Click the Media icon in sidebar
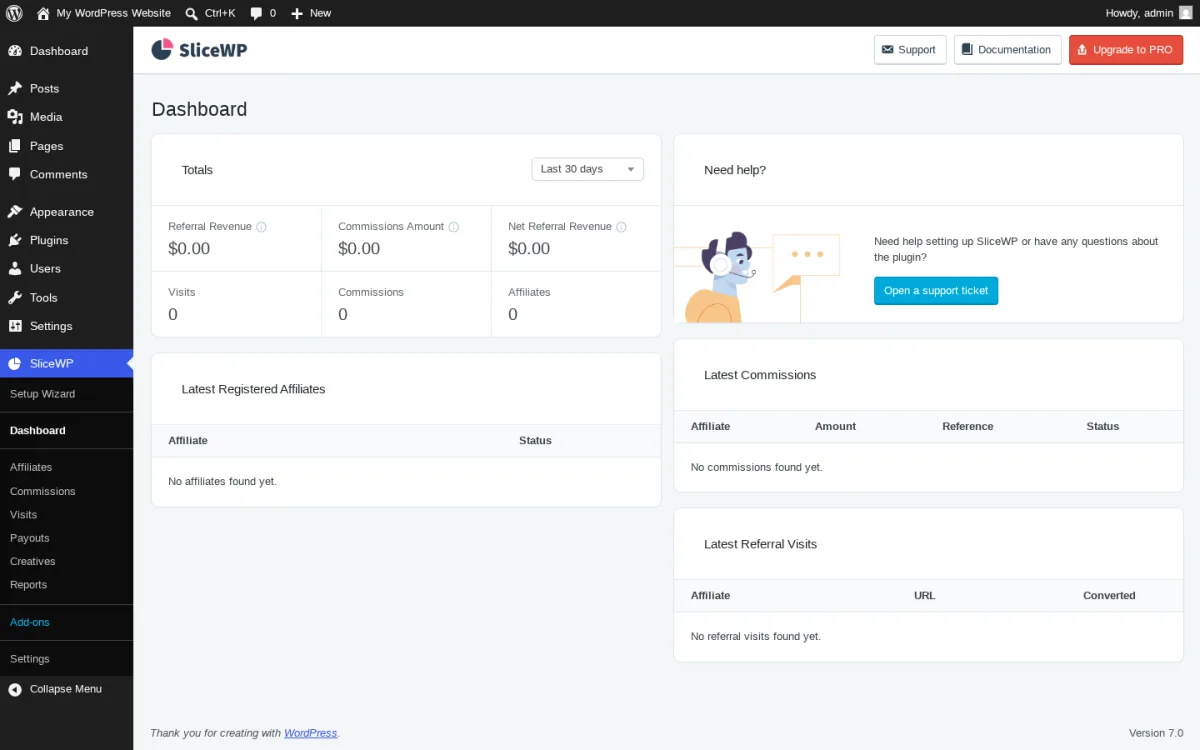 point(15,117)
